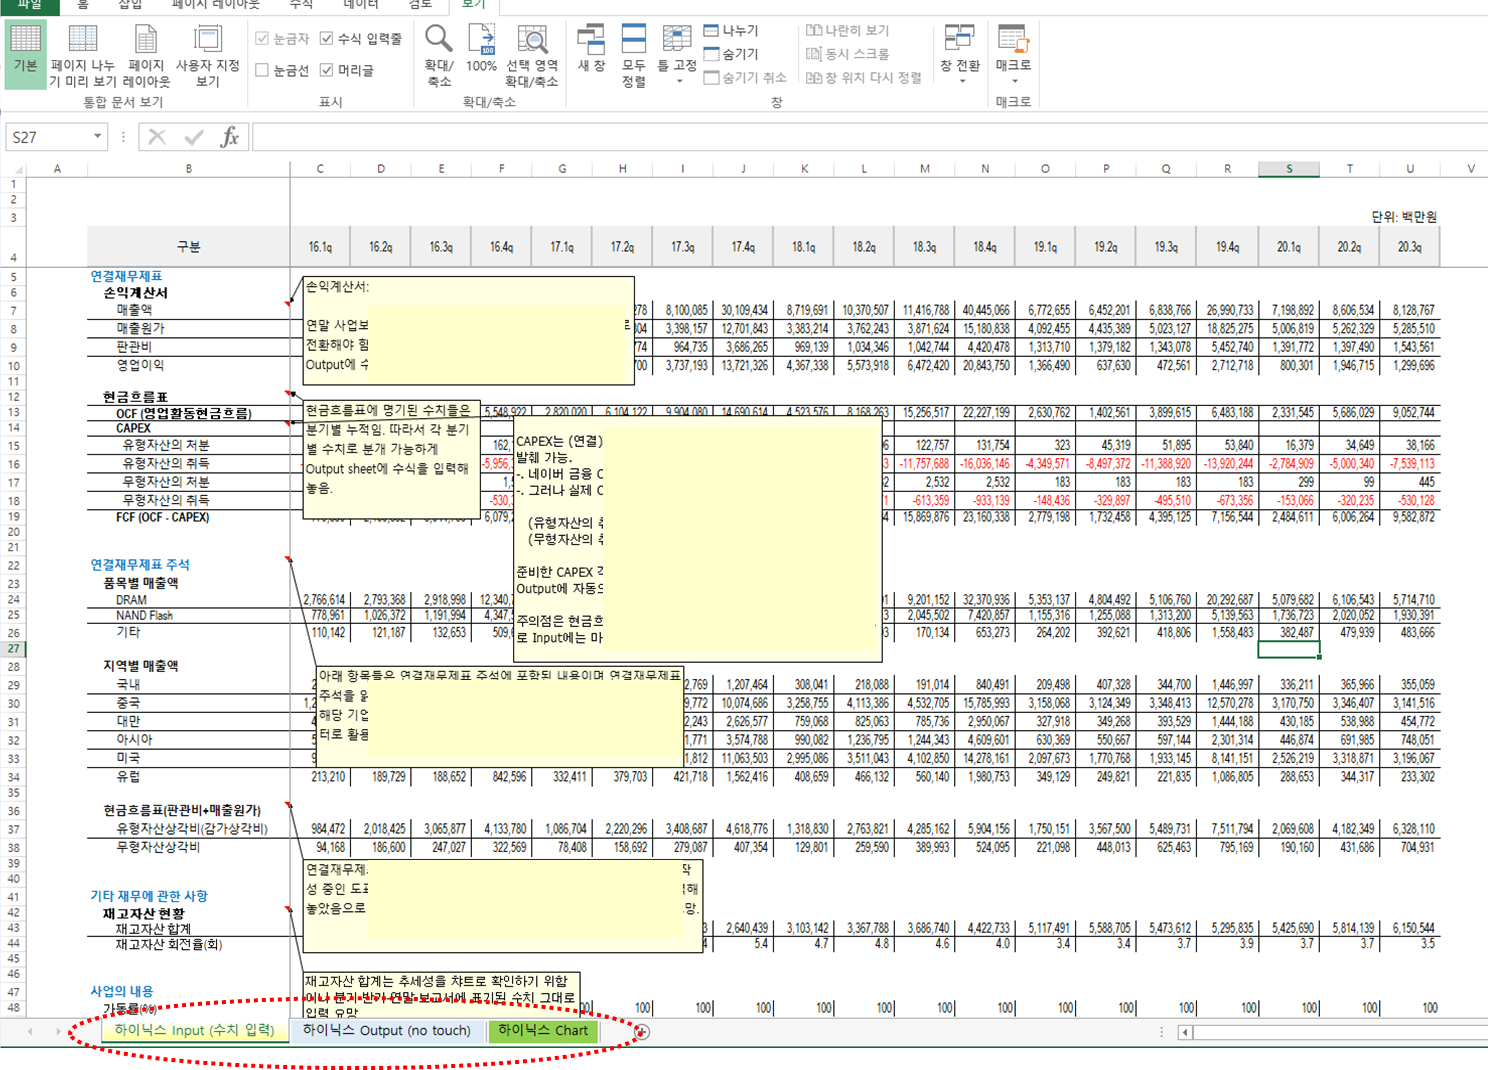Expand the Name Box dropdown arrow
The image size is (1488, 1070).
(97, 137)
